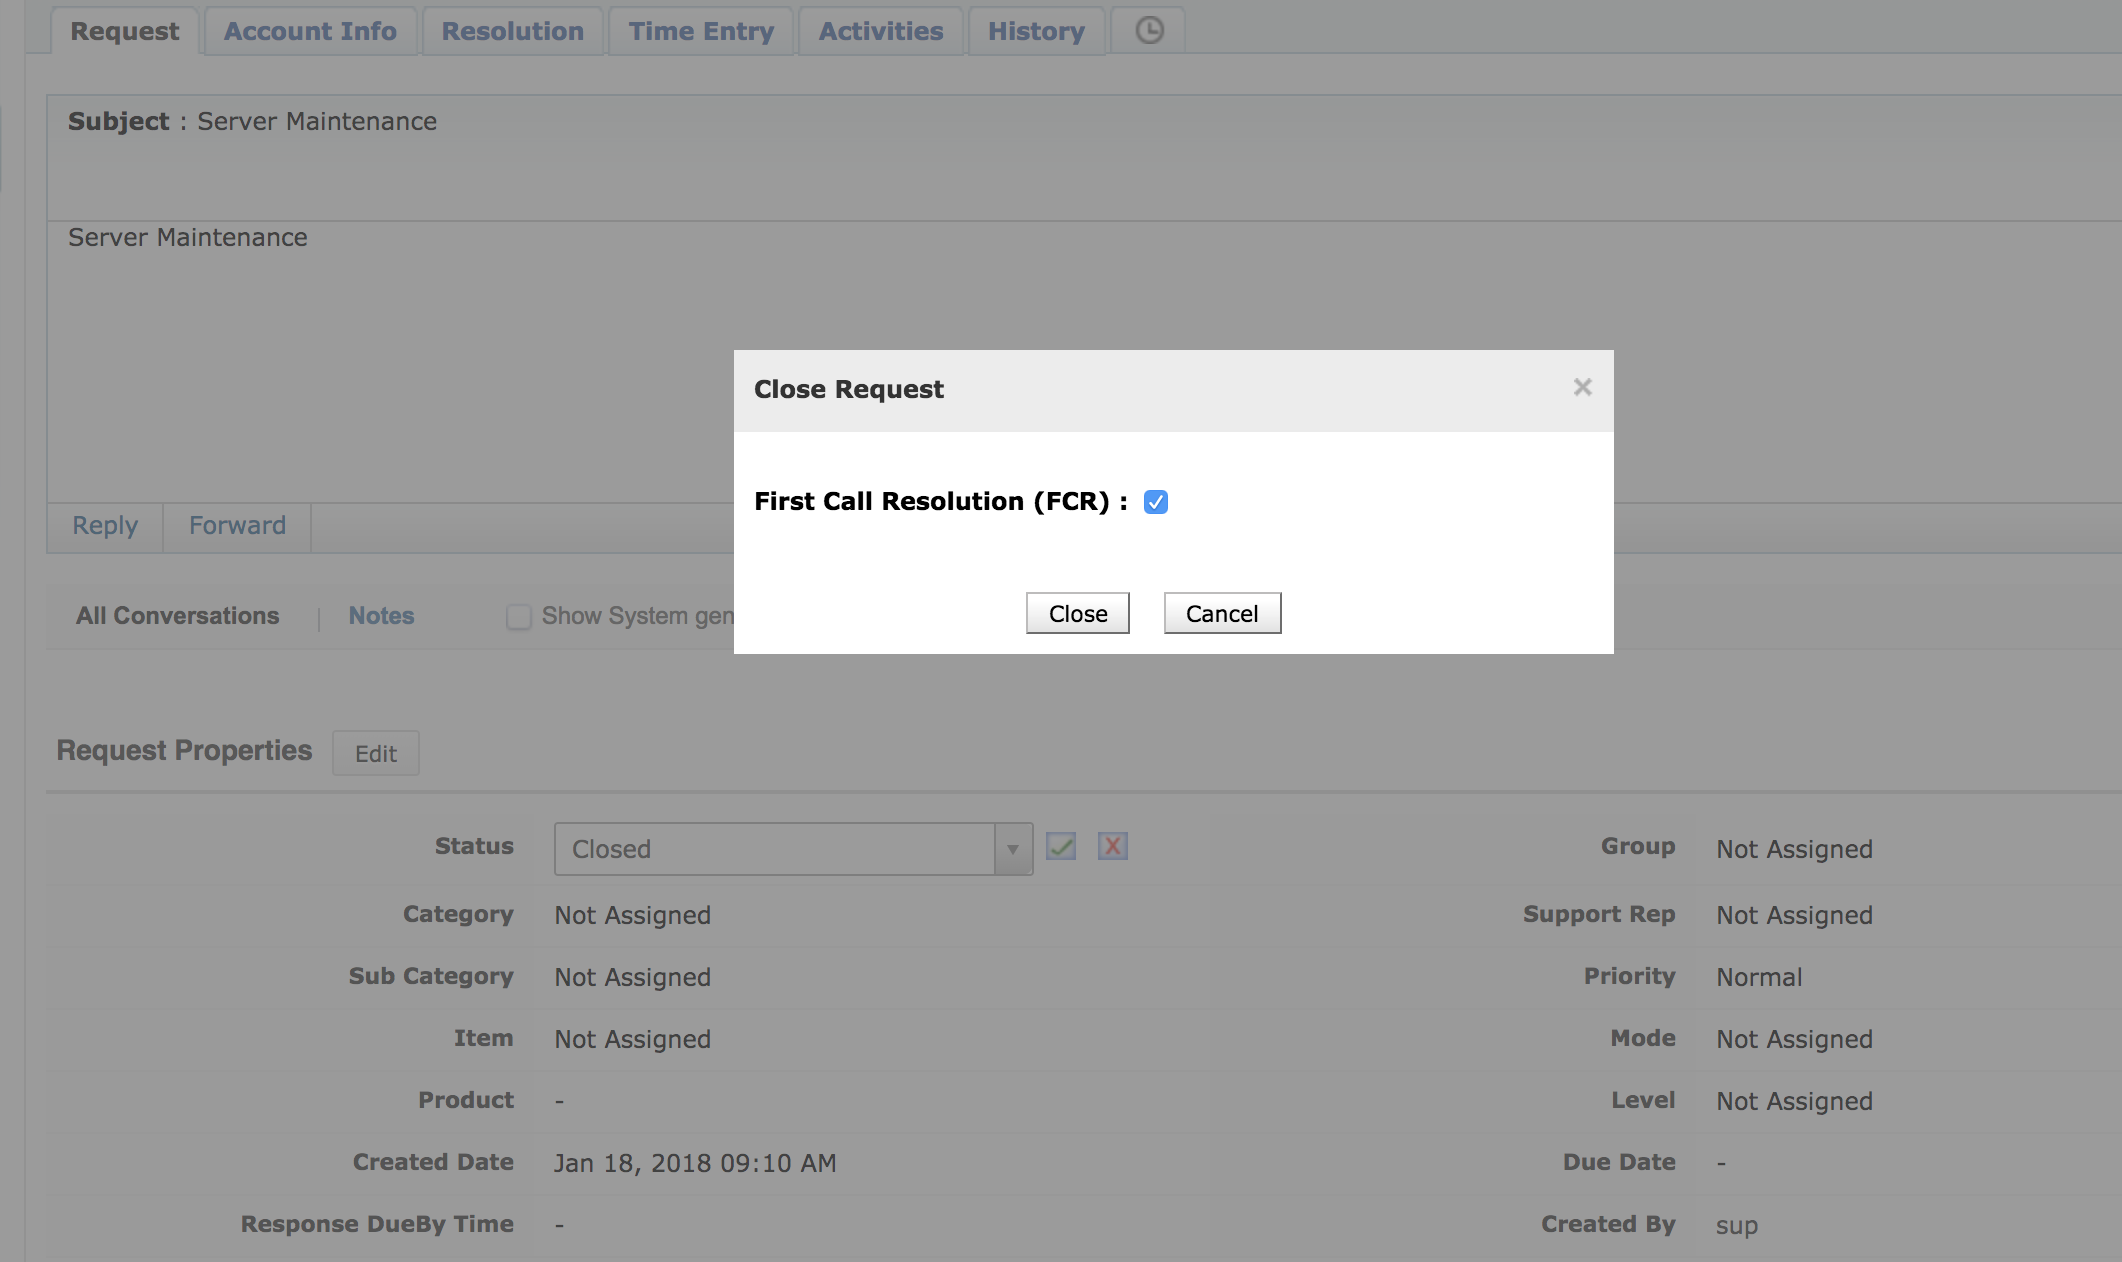The image size is (2122, 1262).
Task: Switch to the Time Entry tab
Action: coord(700,30)
